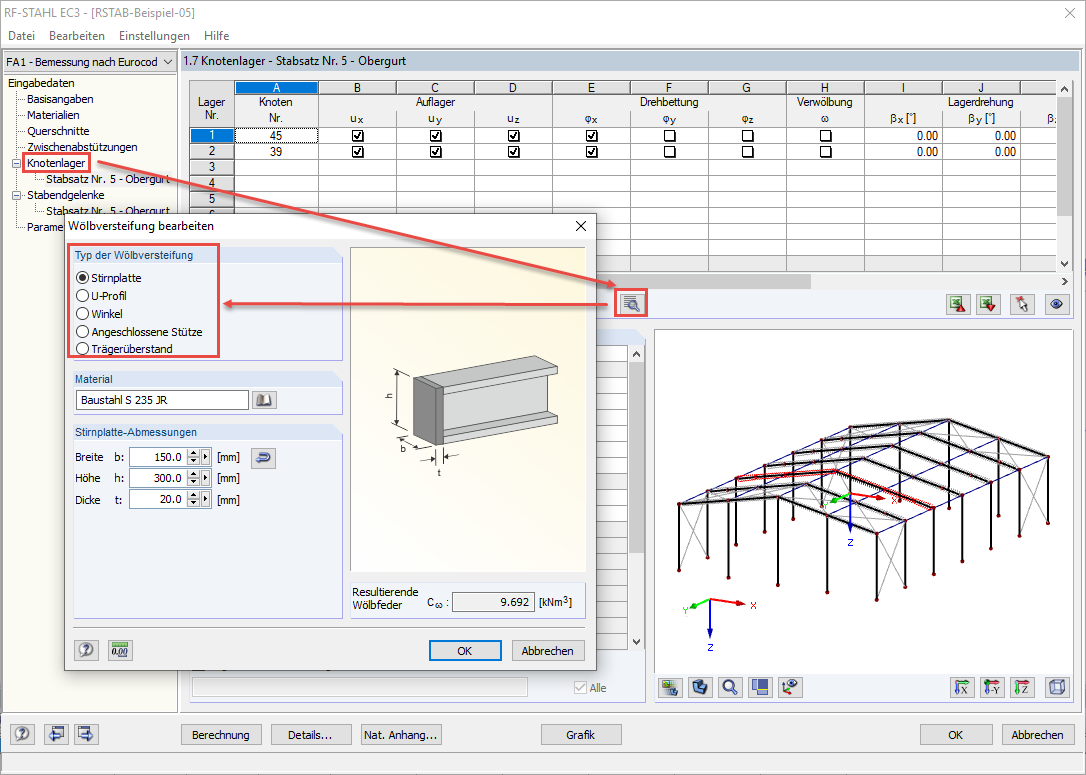This screenshot has height=775, width=1086.
Task: Open Breite b value arrow menu
Action: pos(205,457)
